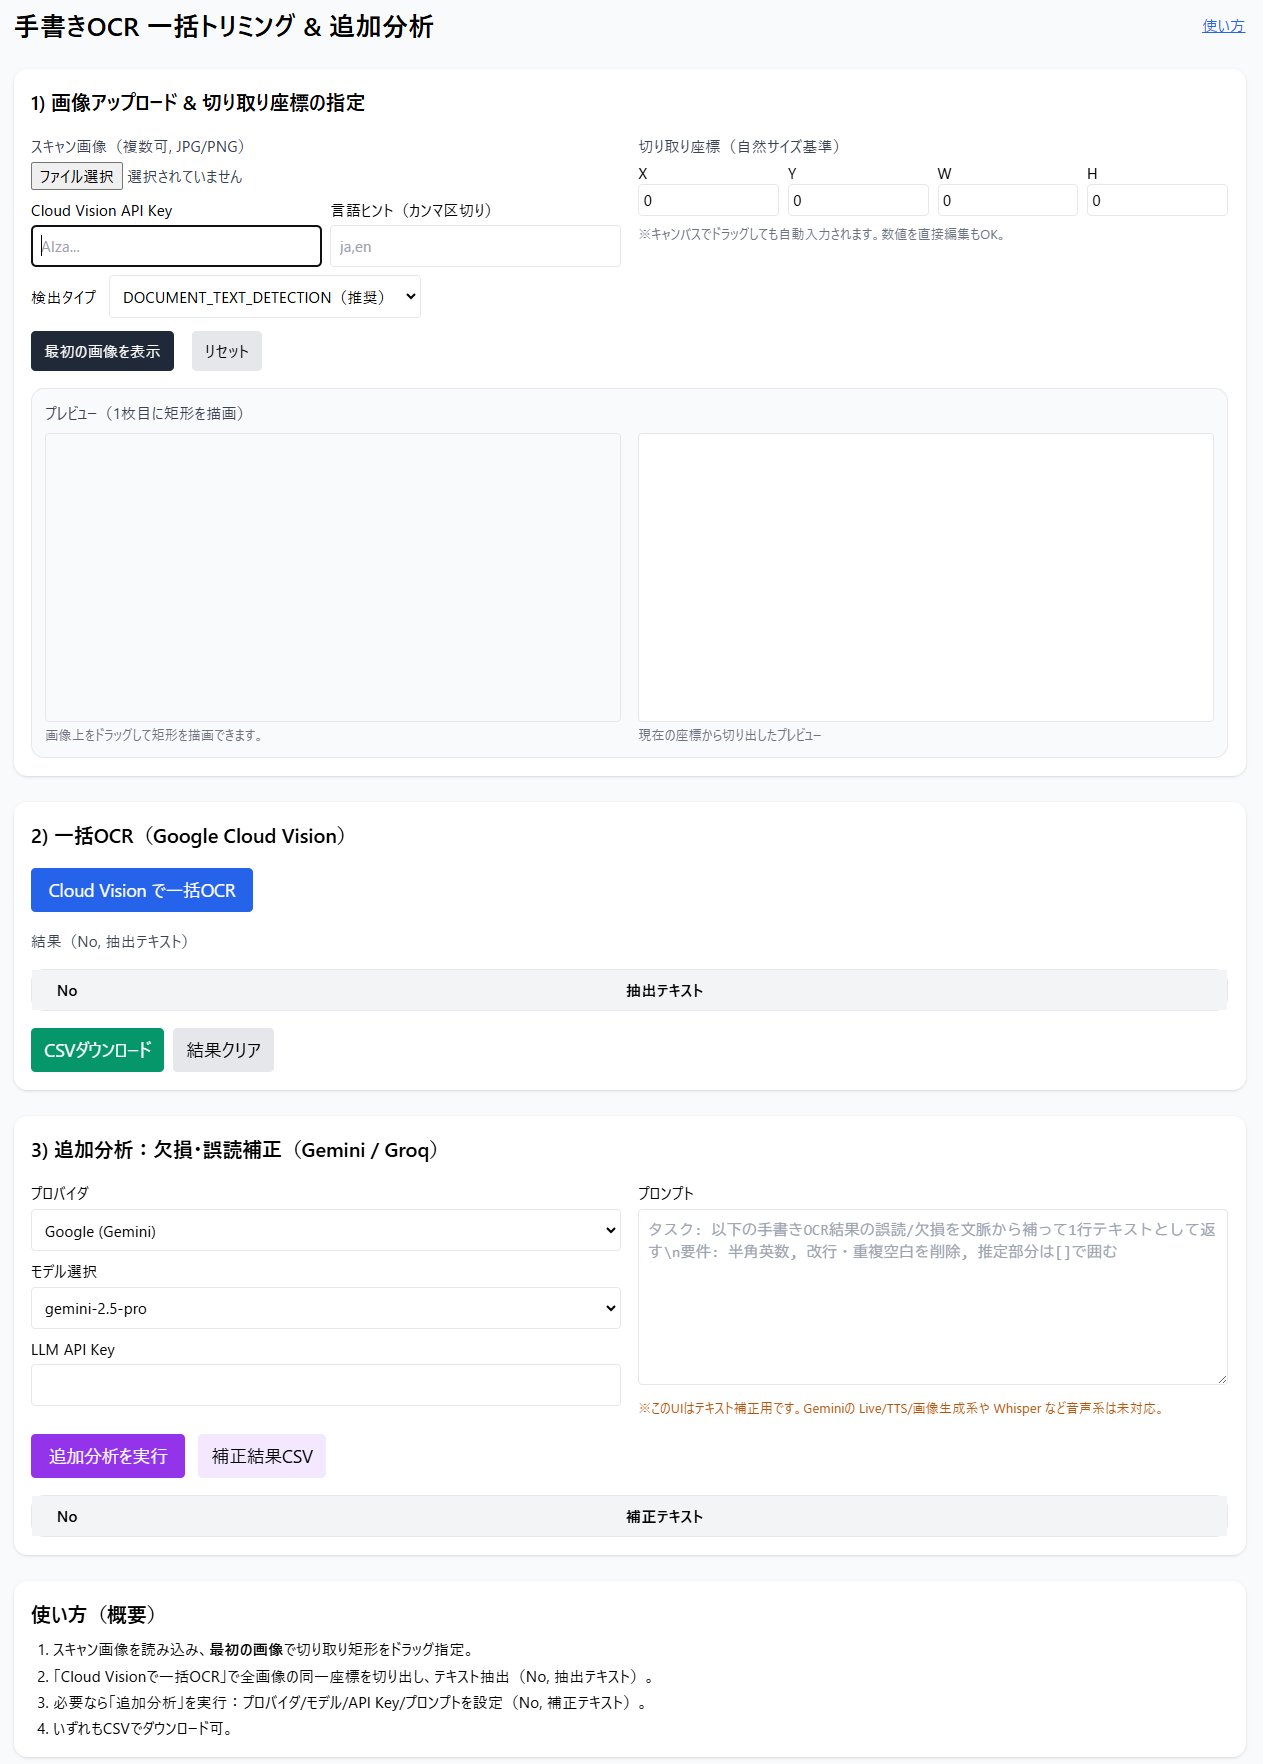Click the 補正テキスト column header
Screen dimensions: 1263x1764
(x=664, y=1516)
